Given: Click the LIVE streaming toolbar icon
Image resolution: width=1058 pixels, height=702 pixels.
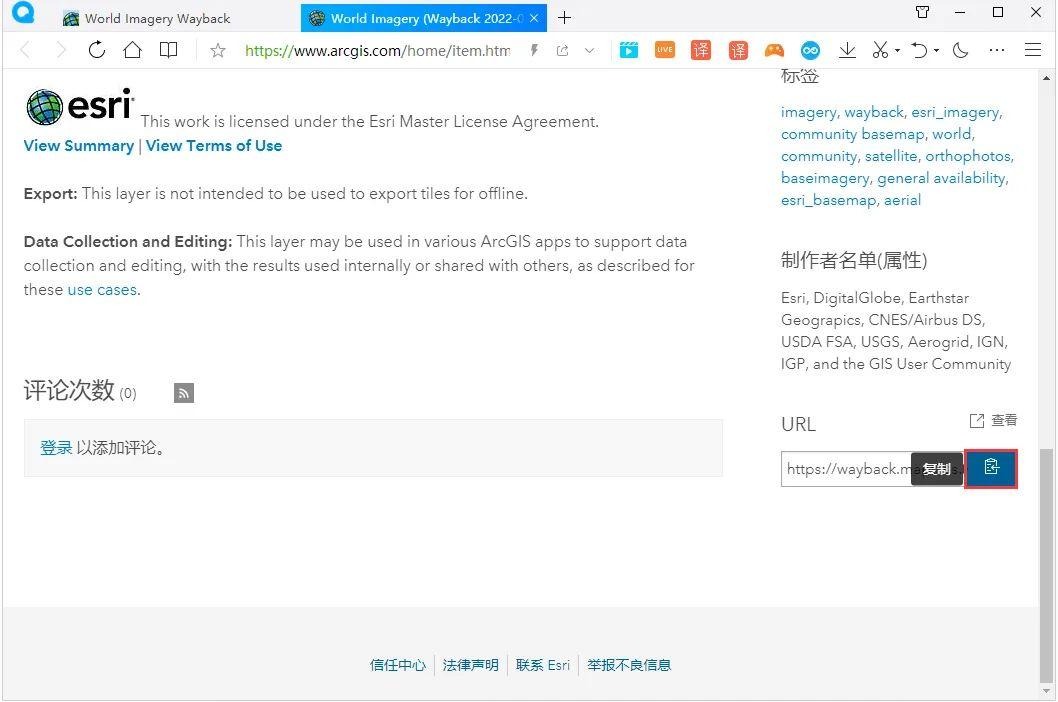Looking at the screenshot, I should point(664,49).
